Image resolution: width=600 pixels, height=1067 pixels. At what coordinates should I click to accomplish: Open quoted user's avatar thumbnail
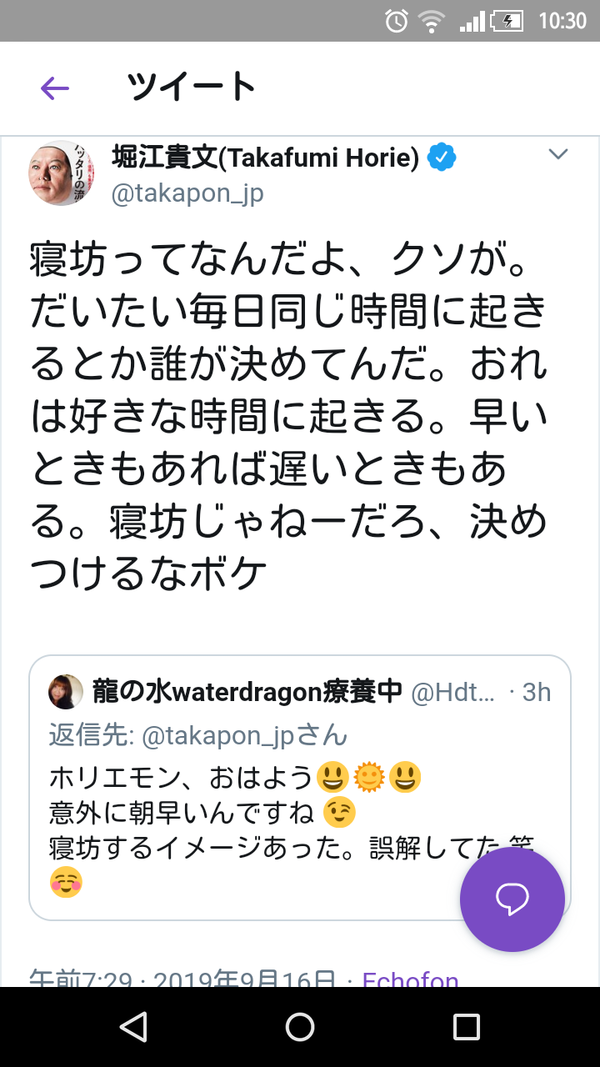coord(65,692)
